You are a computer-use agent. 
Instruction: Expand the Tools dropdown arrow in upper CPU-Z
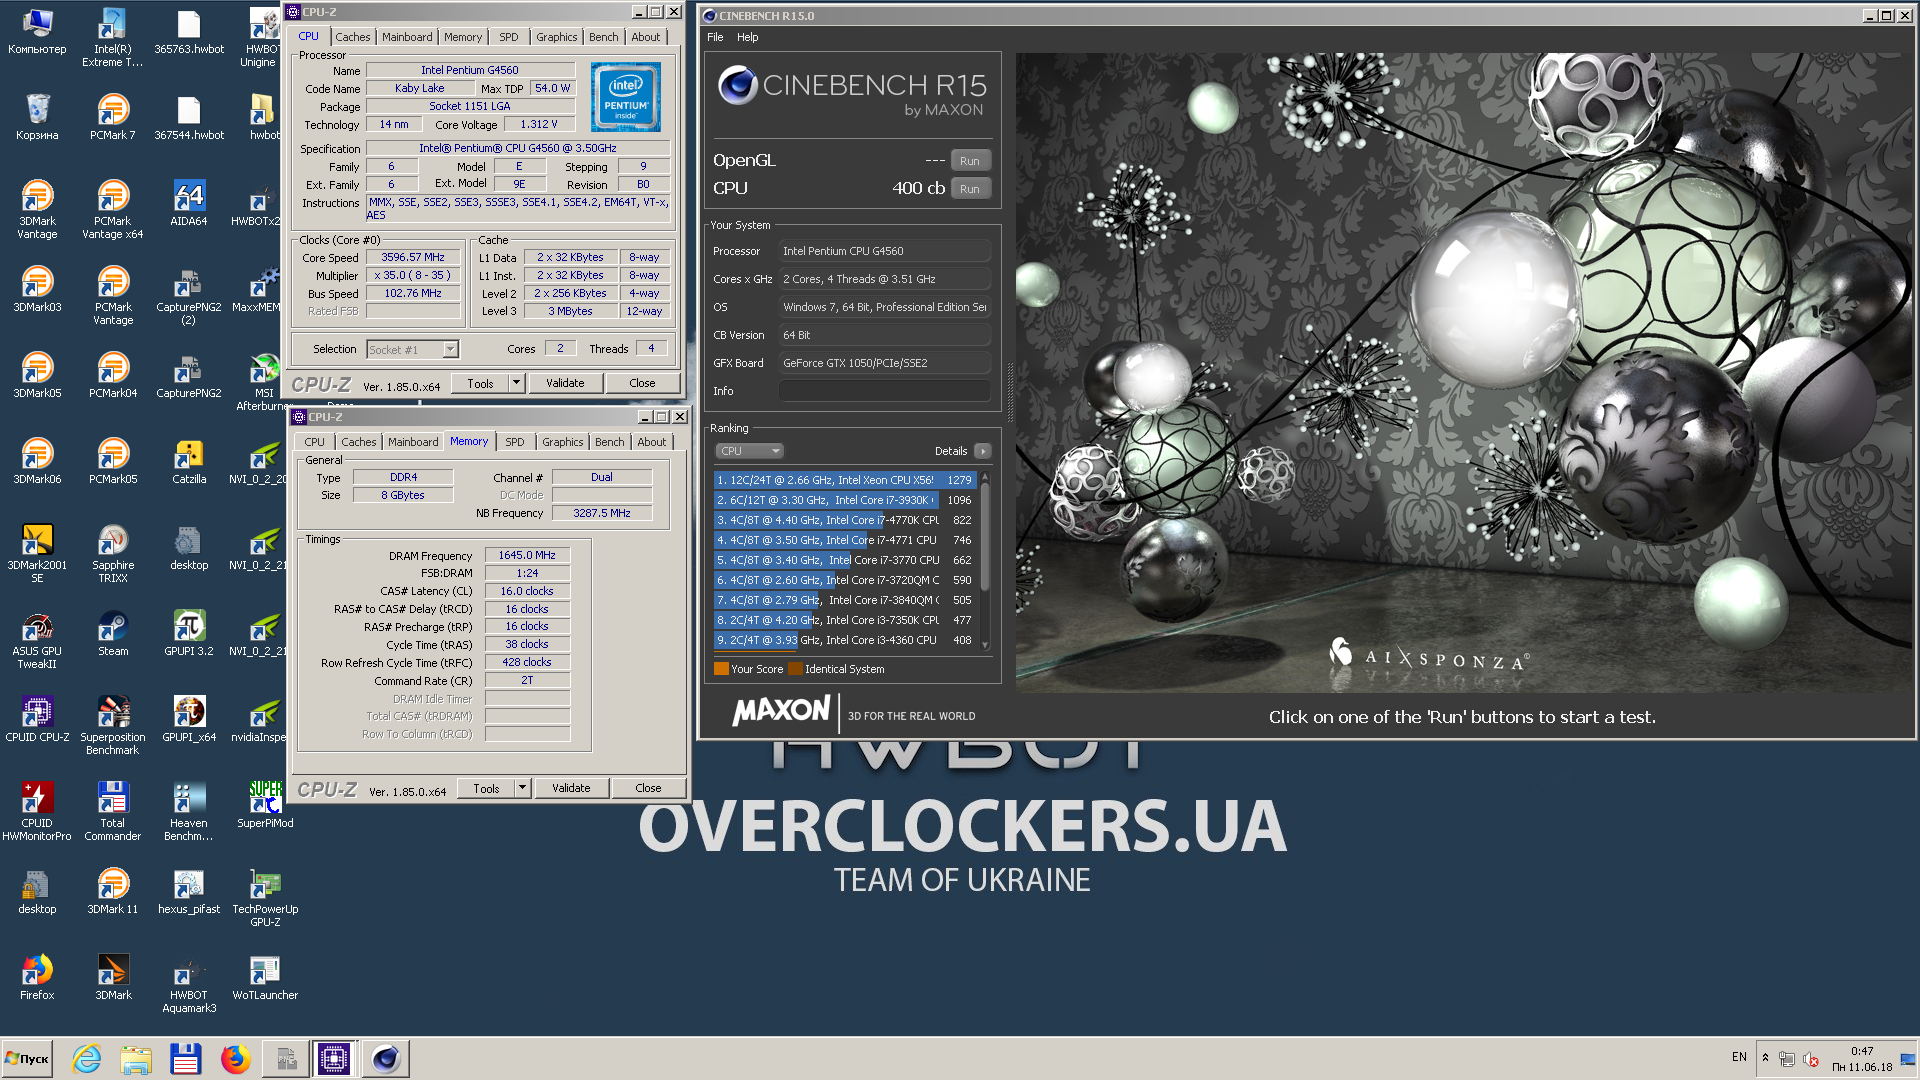pyautogui.click(x=516, y=383)
